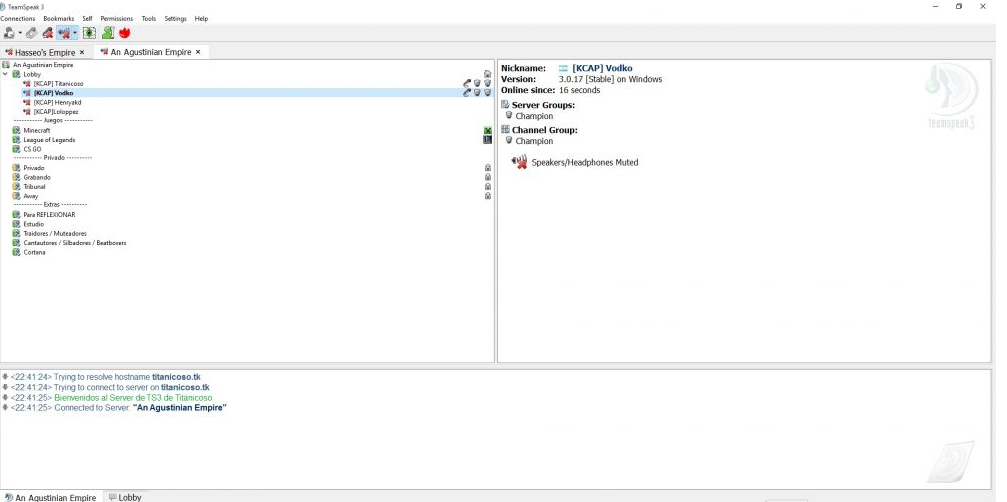1007x502 pixels.
Task: Select the Para REFLEXIONAR channel
Action: (x=49, y=214)
